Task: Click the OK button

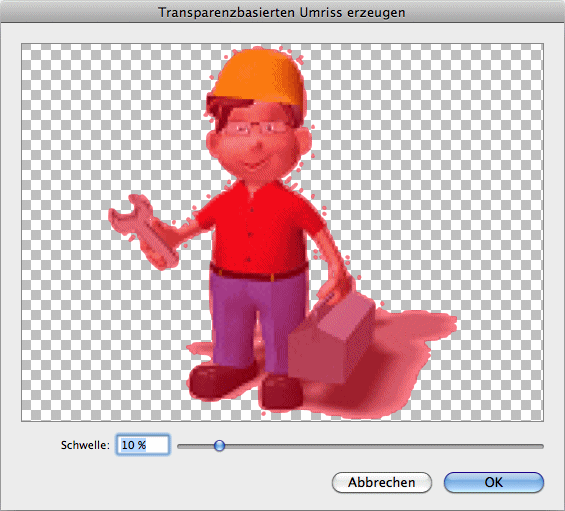Action: click(x=494, y=482)
